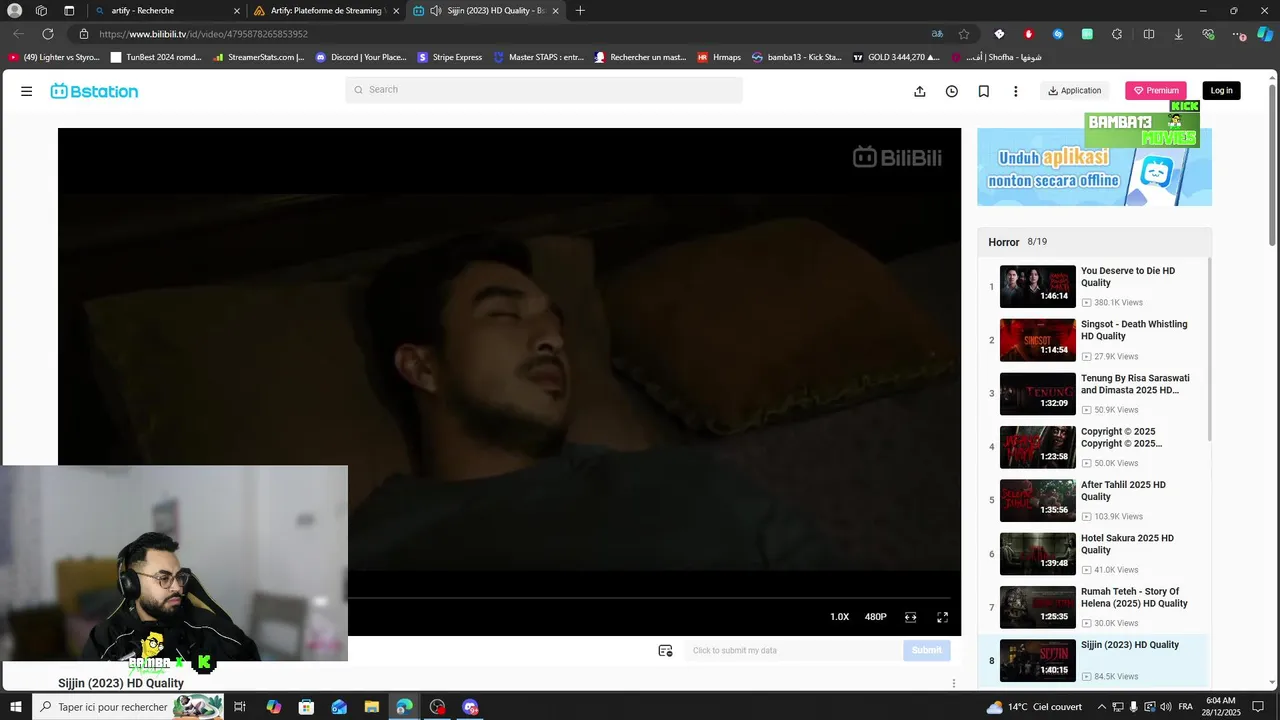Switch to the artify - Recherche tab
Screen dimensions: 1280x720
click(x=165, y=11)
